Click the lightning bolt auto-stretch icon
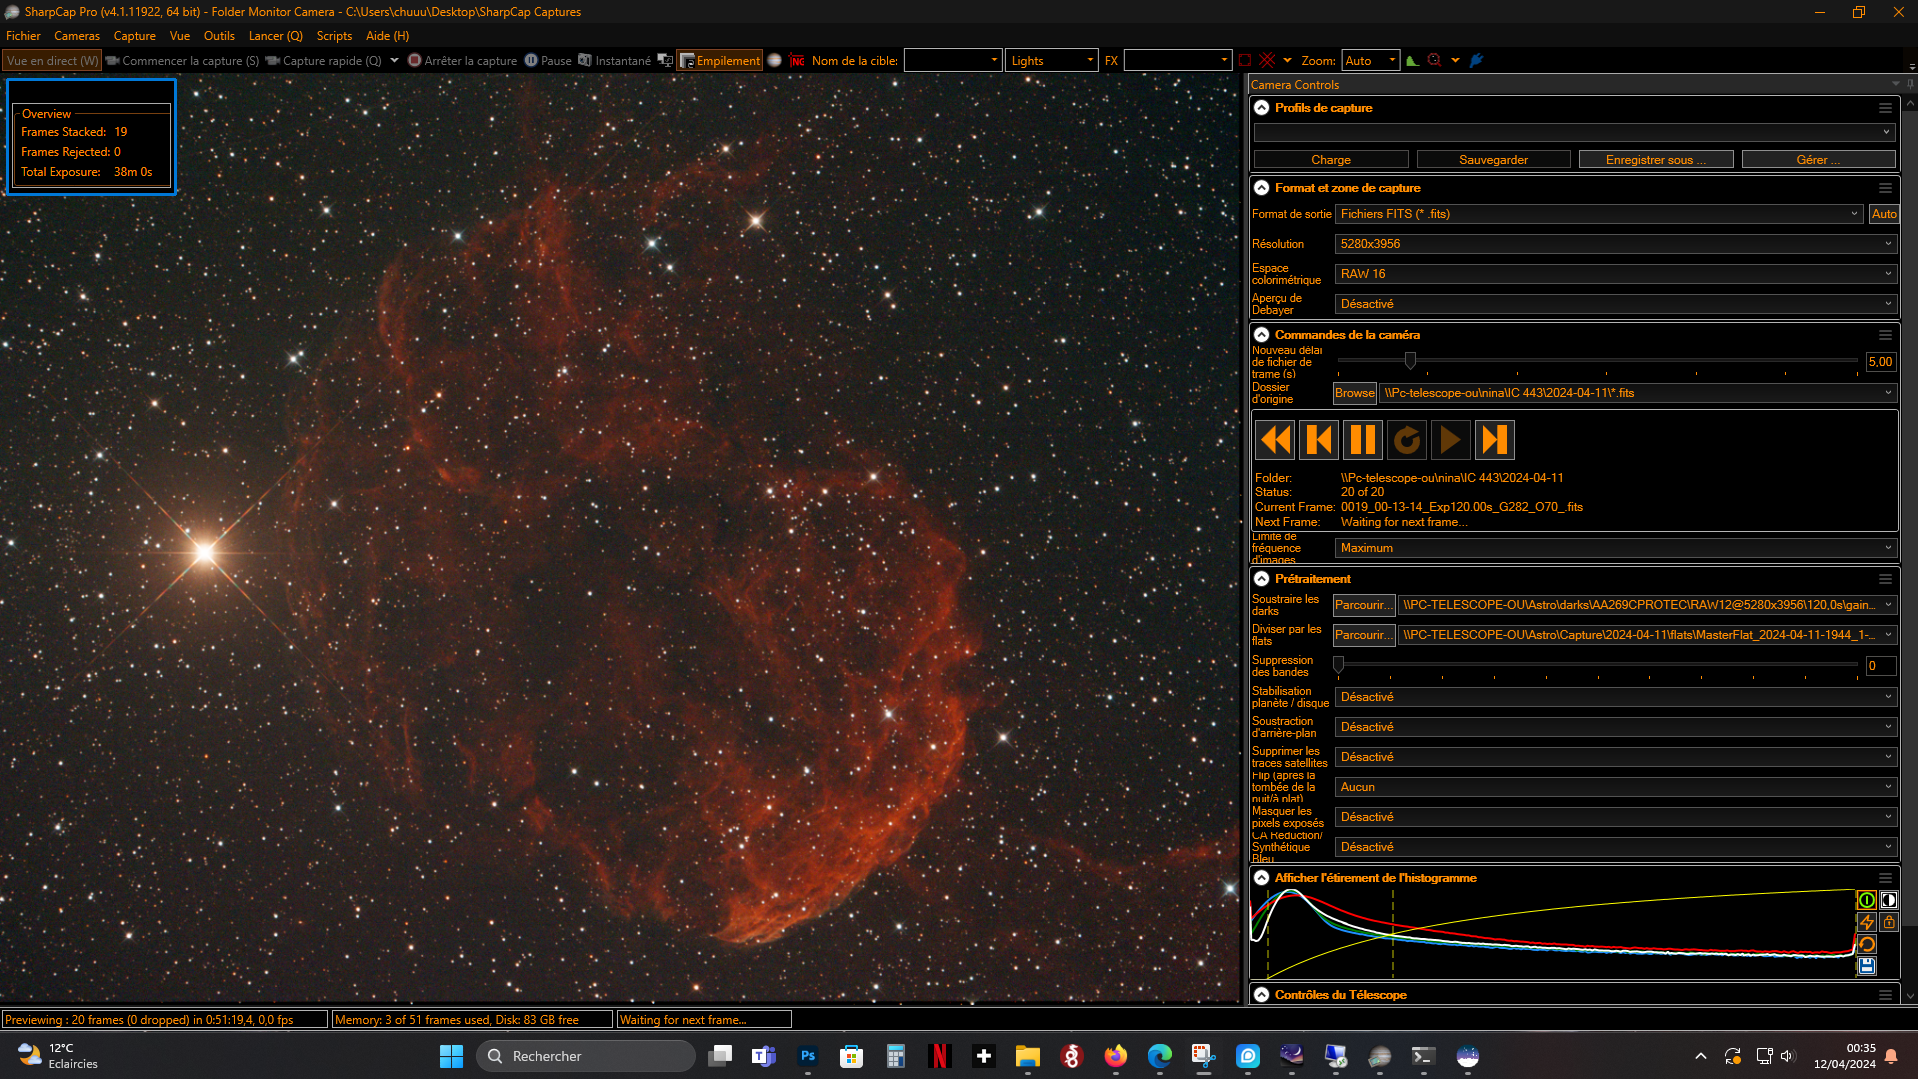This screenshot has width=1918, height=1079. [x=1866, y=922]
